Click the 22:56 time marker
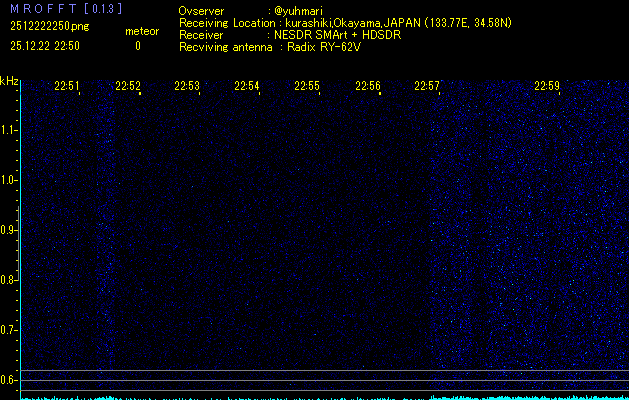Screen dimensions: 629x400 coord(367,86)
